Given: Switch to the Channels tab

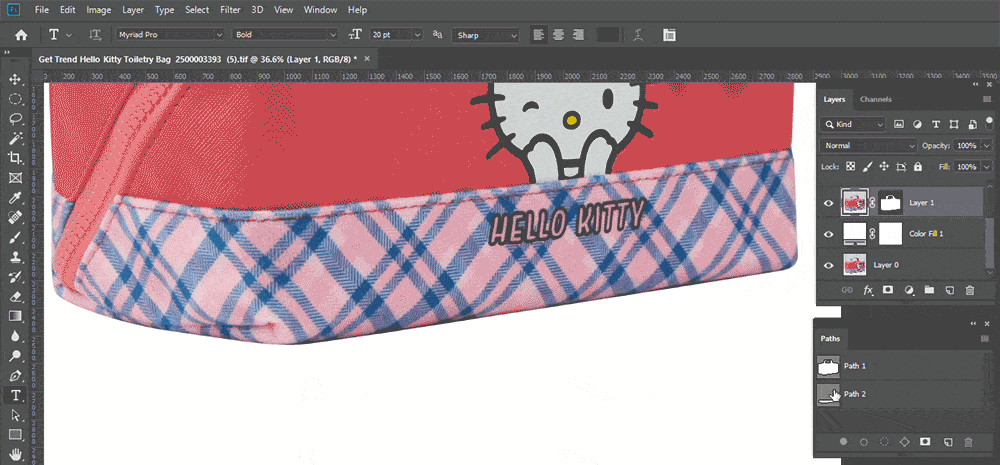Looking at the screenshot, I should coord(876,100).
